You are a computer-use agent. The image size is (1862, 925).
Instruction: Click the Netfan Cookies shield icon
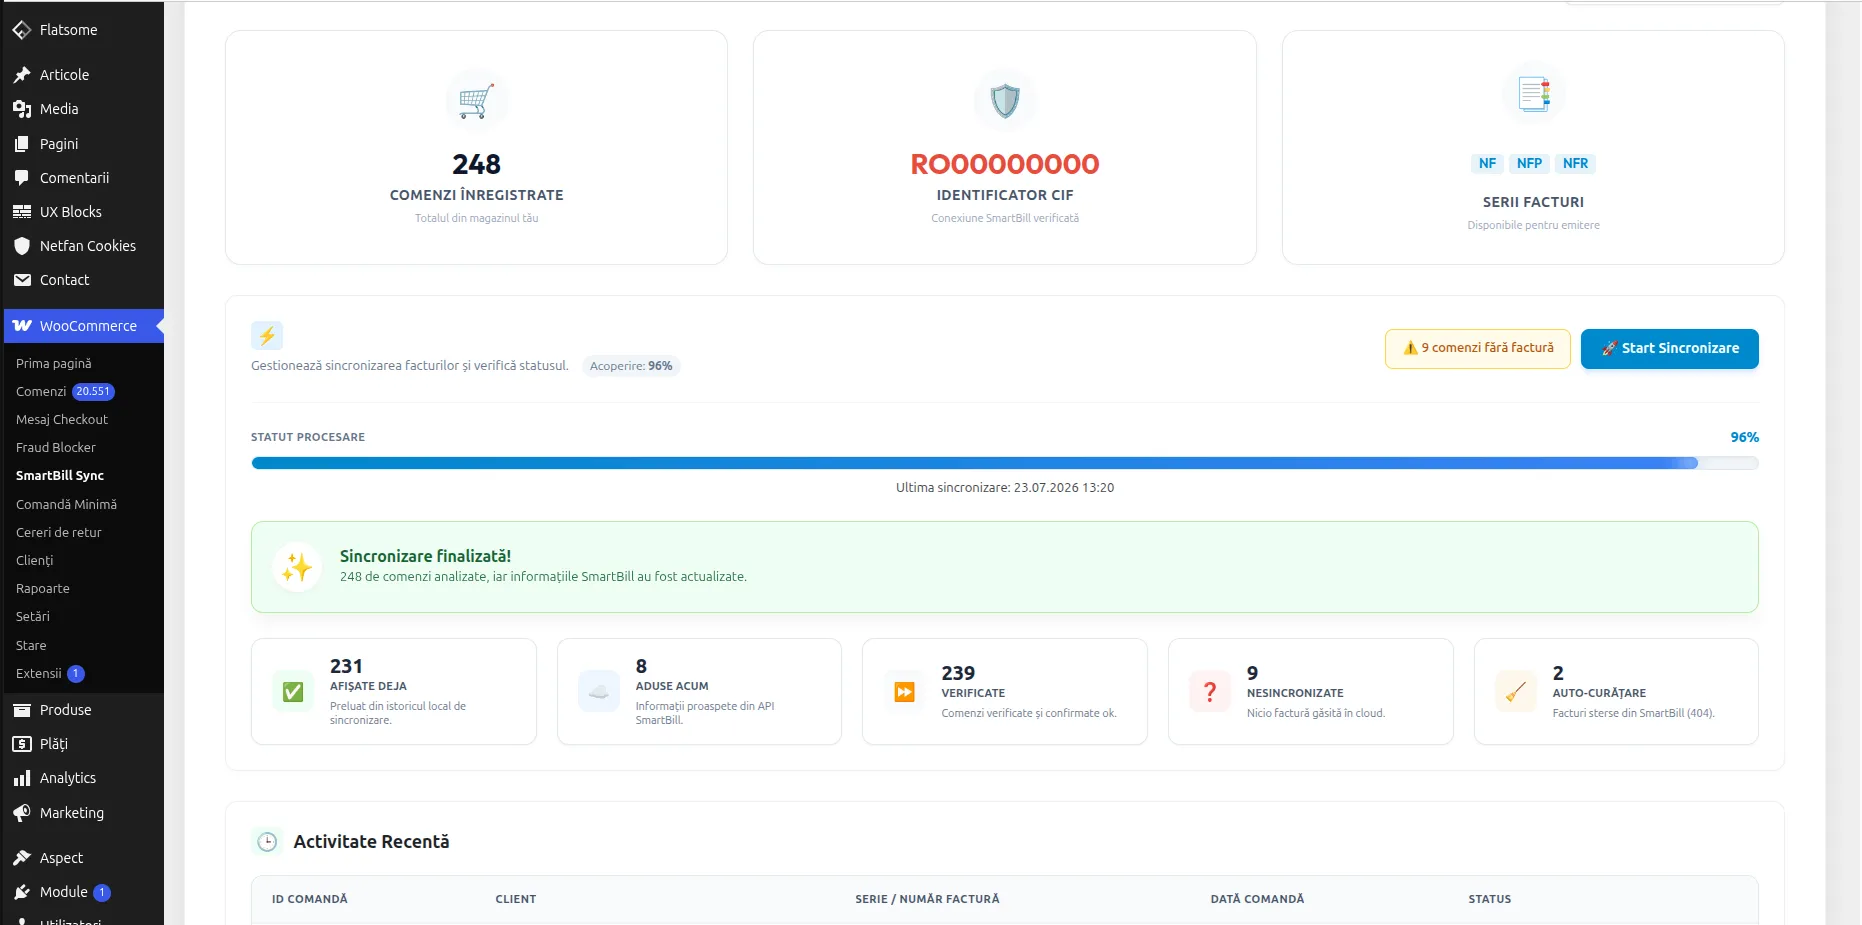(x=22, y=246)
